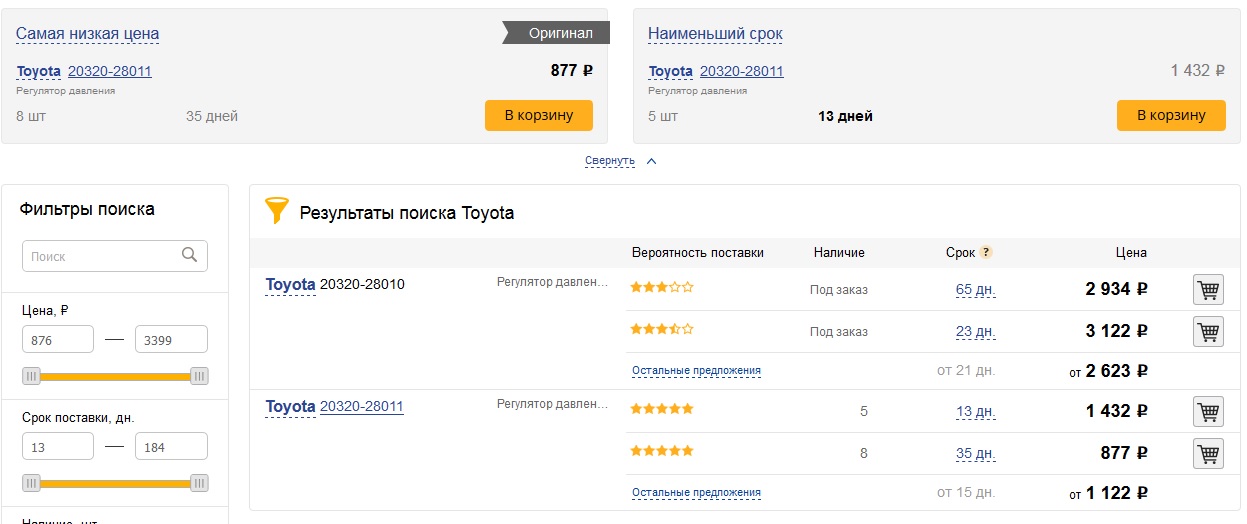Screen dimensions: 1247x524
Task: Click the 65 дн. delivery term link
Action: [975, 290]
